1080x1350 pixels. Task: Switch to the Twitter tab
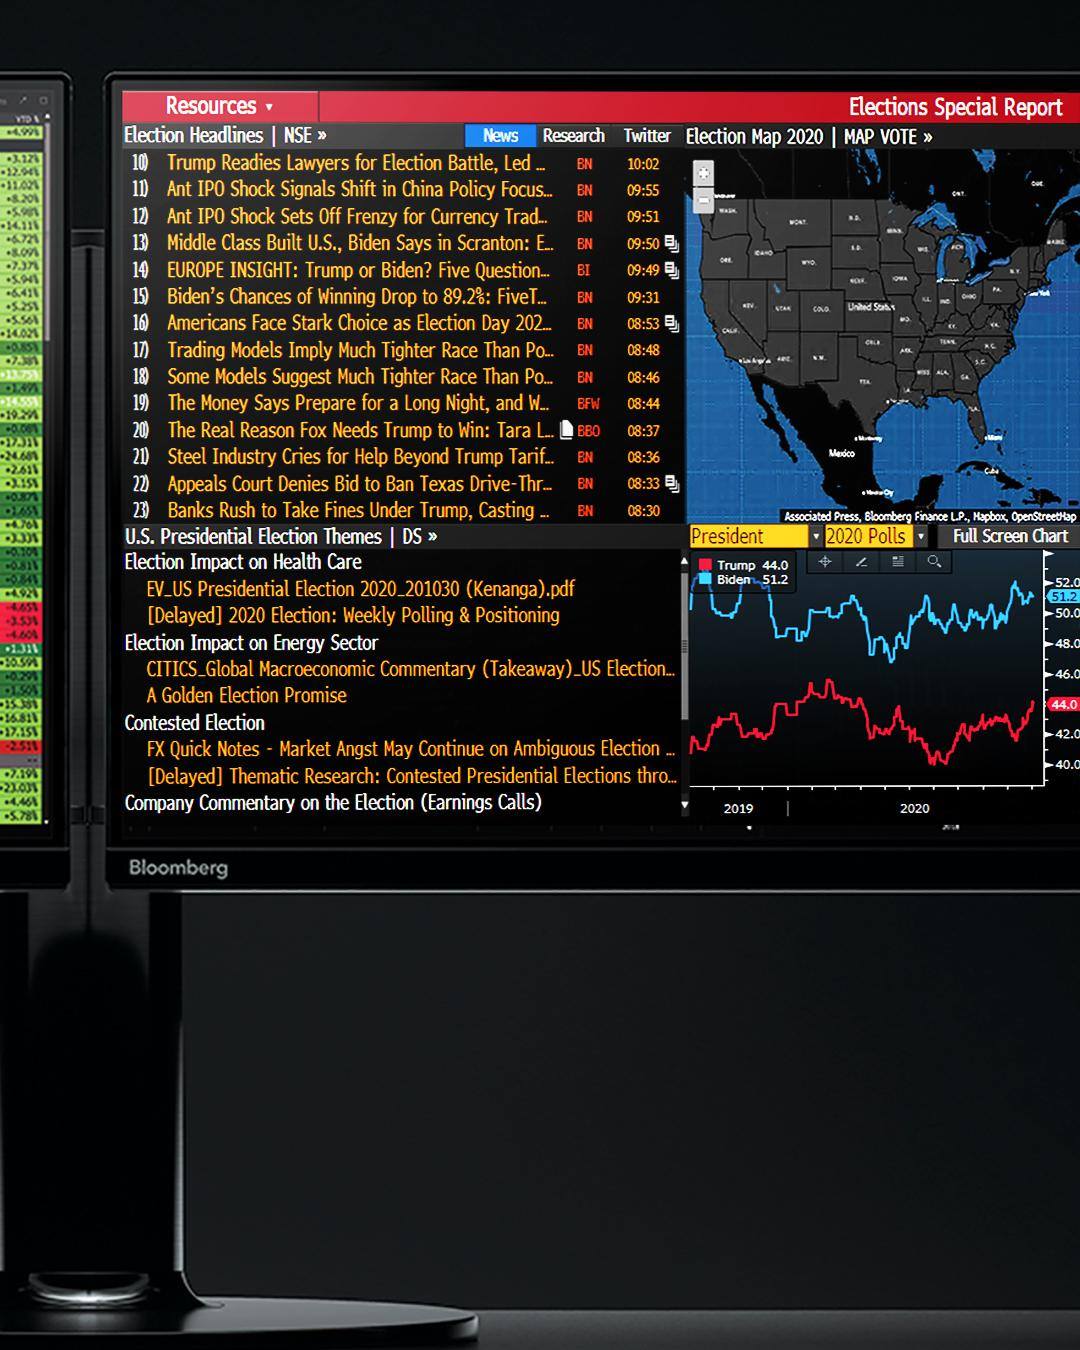pyautogui.click(x=647, y=136)
